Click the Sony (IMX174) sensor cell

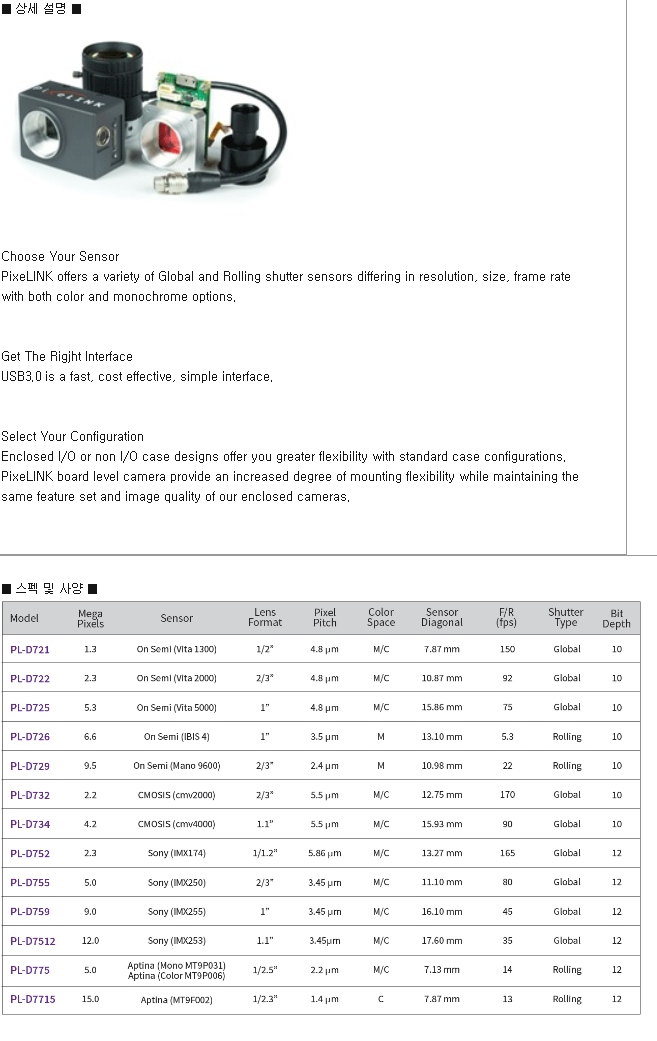click(177, 854)
